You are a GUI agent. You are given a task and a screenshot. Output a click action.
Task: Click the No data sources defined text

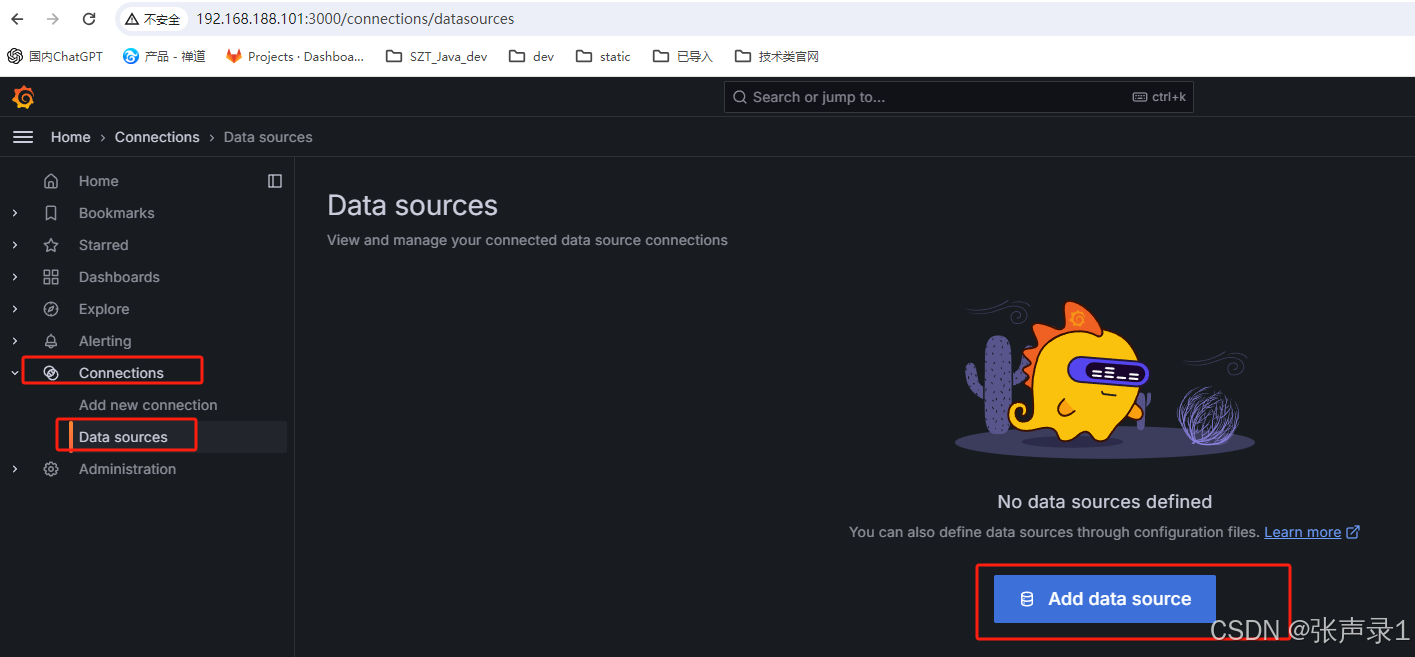(1104, 502)
